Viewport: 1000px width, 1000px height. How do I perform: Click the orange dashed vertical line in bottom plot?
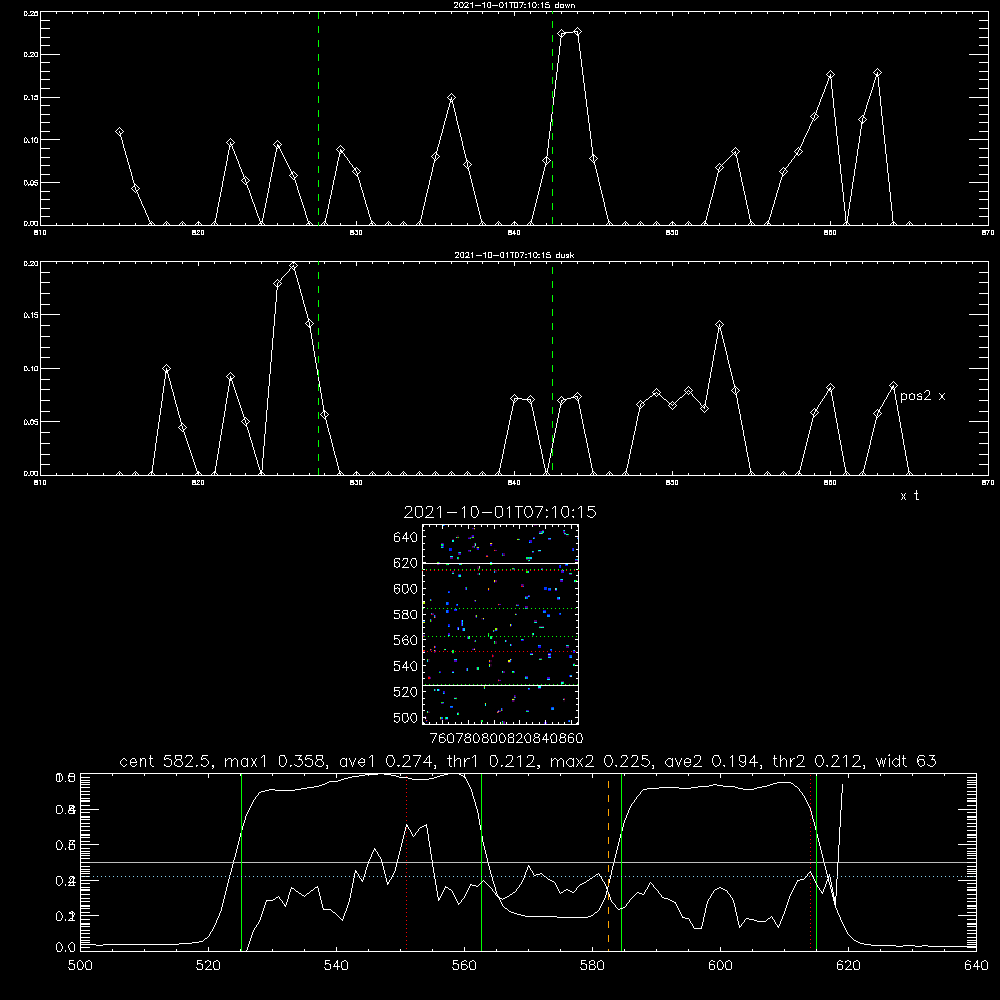(608, 861)
